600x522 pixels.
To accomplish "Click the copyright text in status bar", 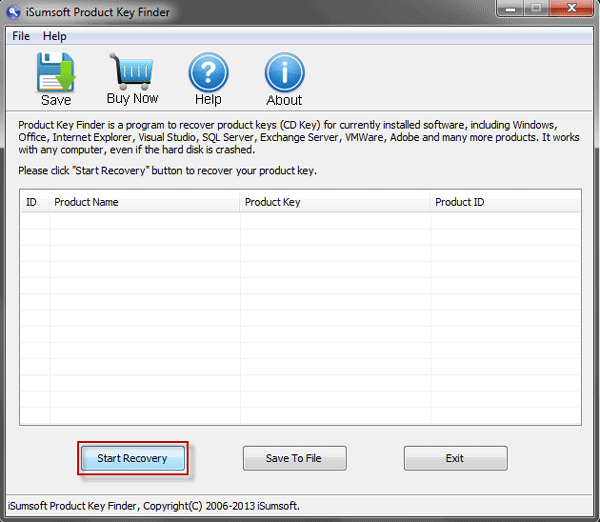I will pos(154,506).
